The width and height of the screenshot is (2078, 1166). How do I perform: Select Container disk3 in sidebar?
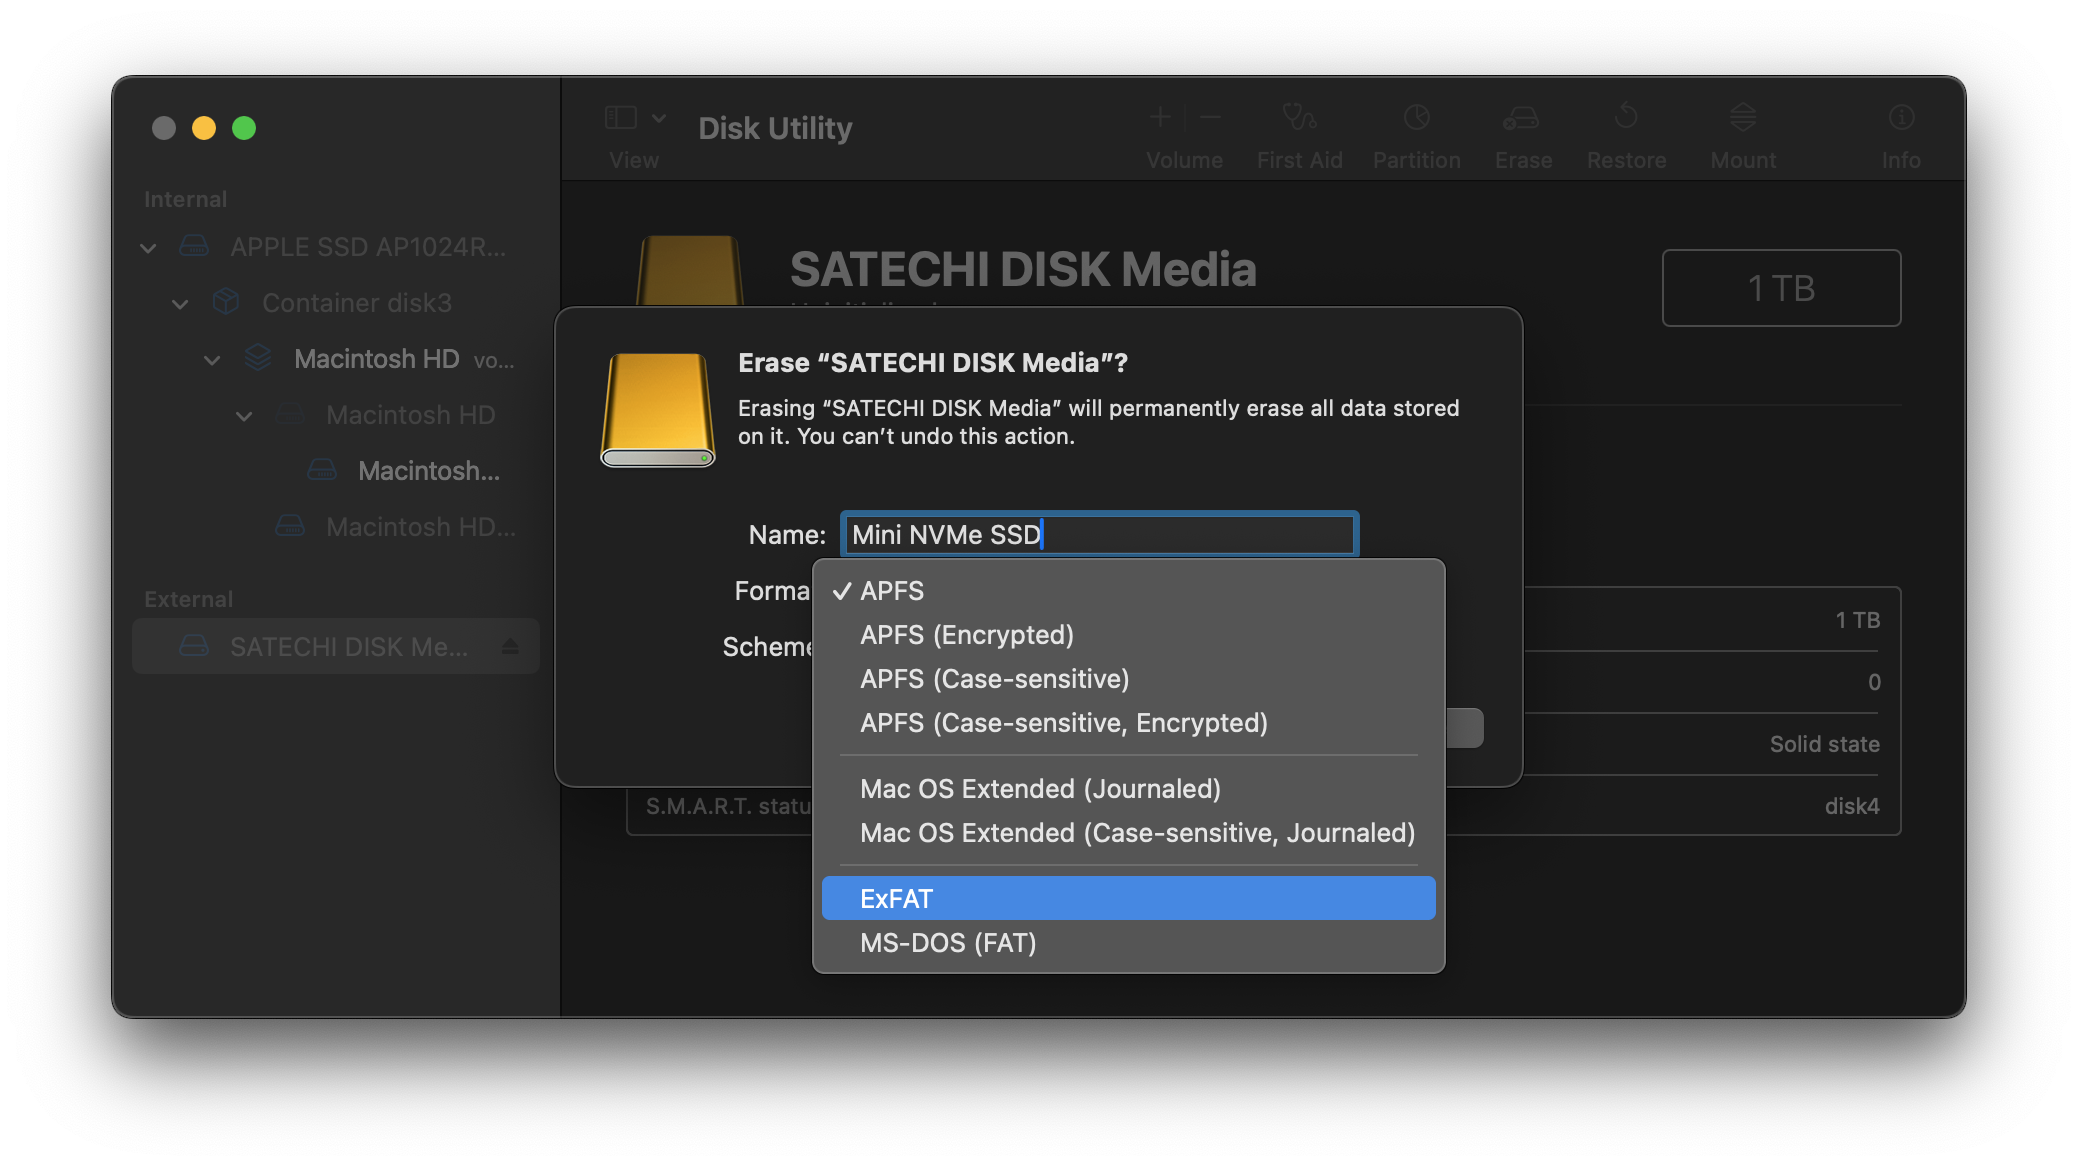tap(336, 303)
